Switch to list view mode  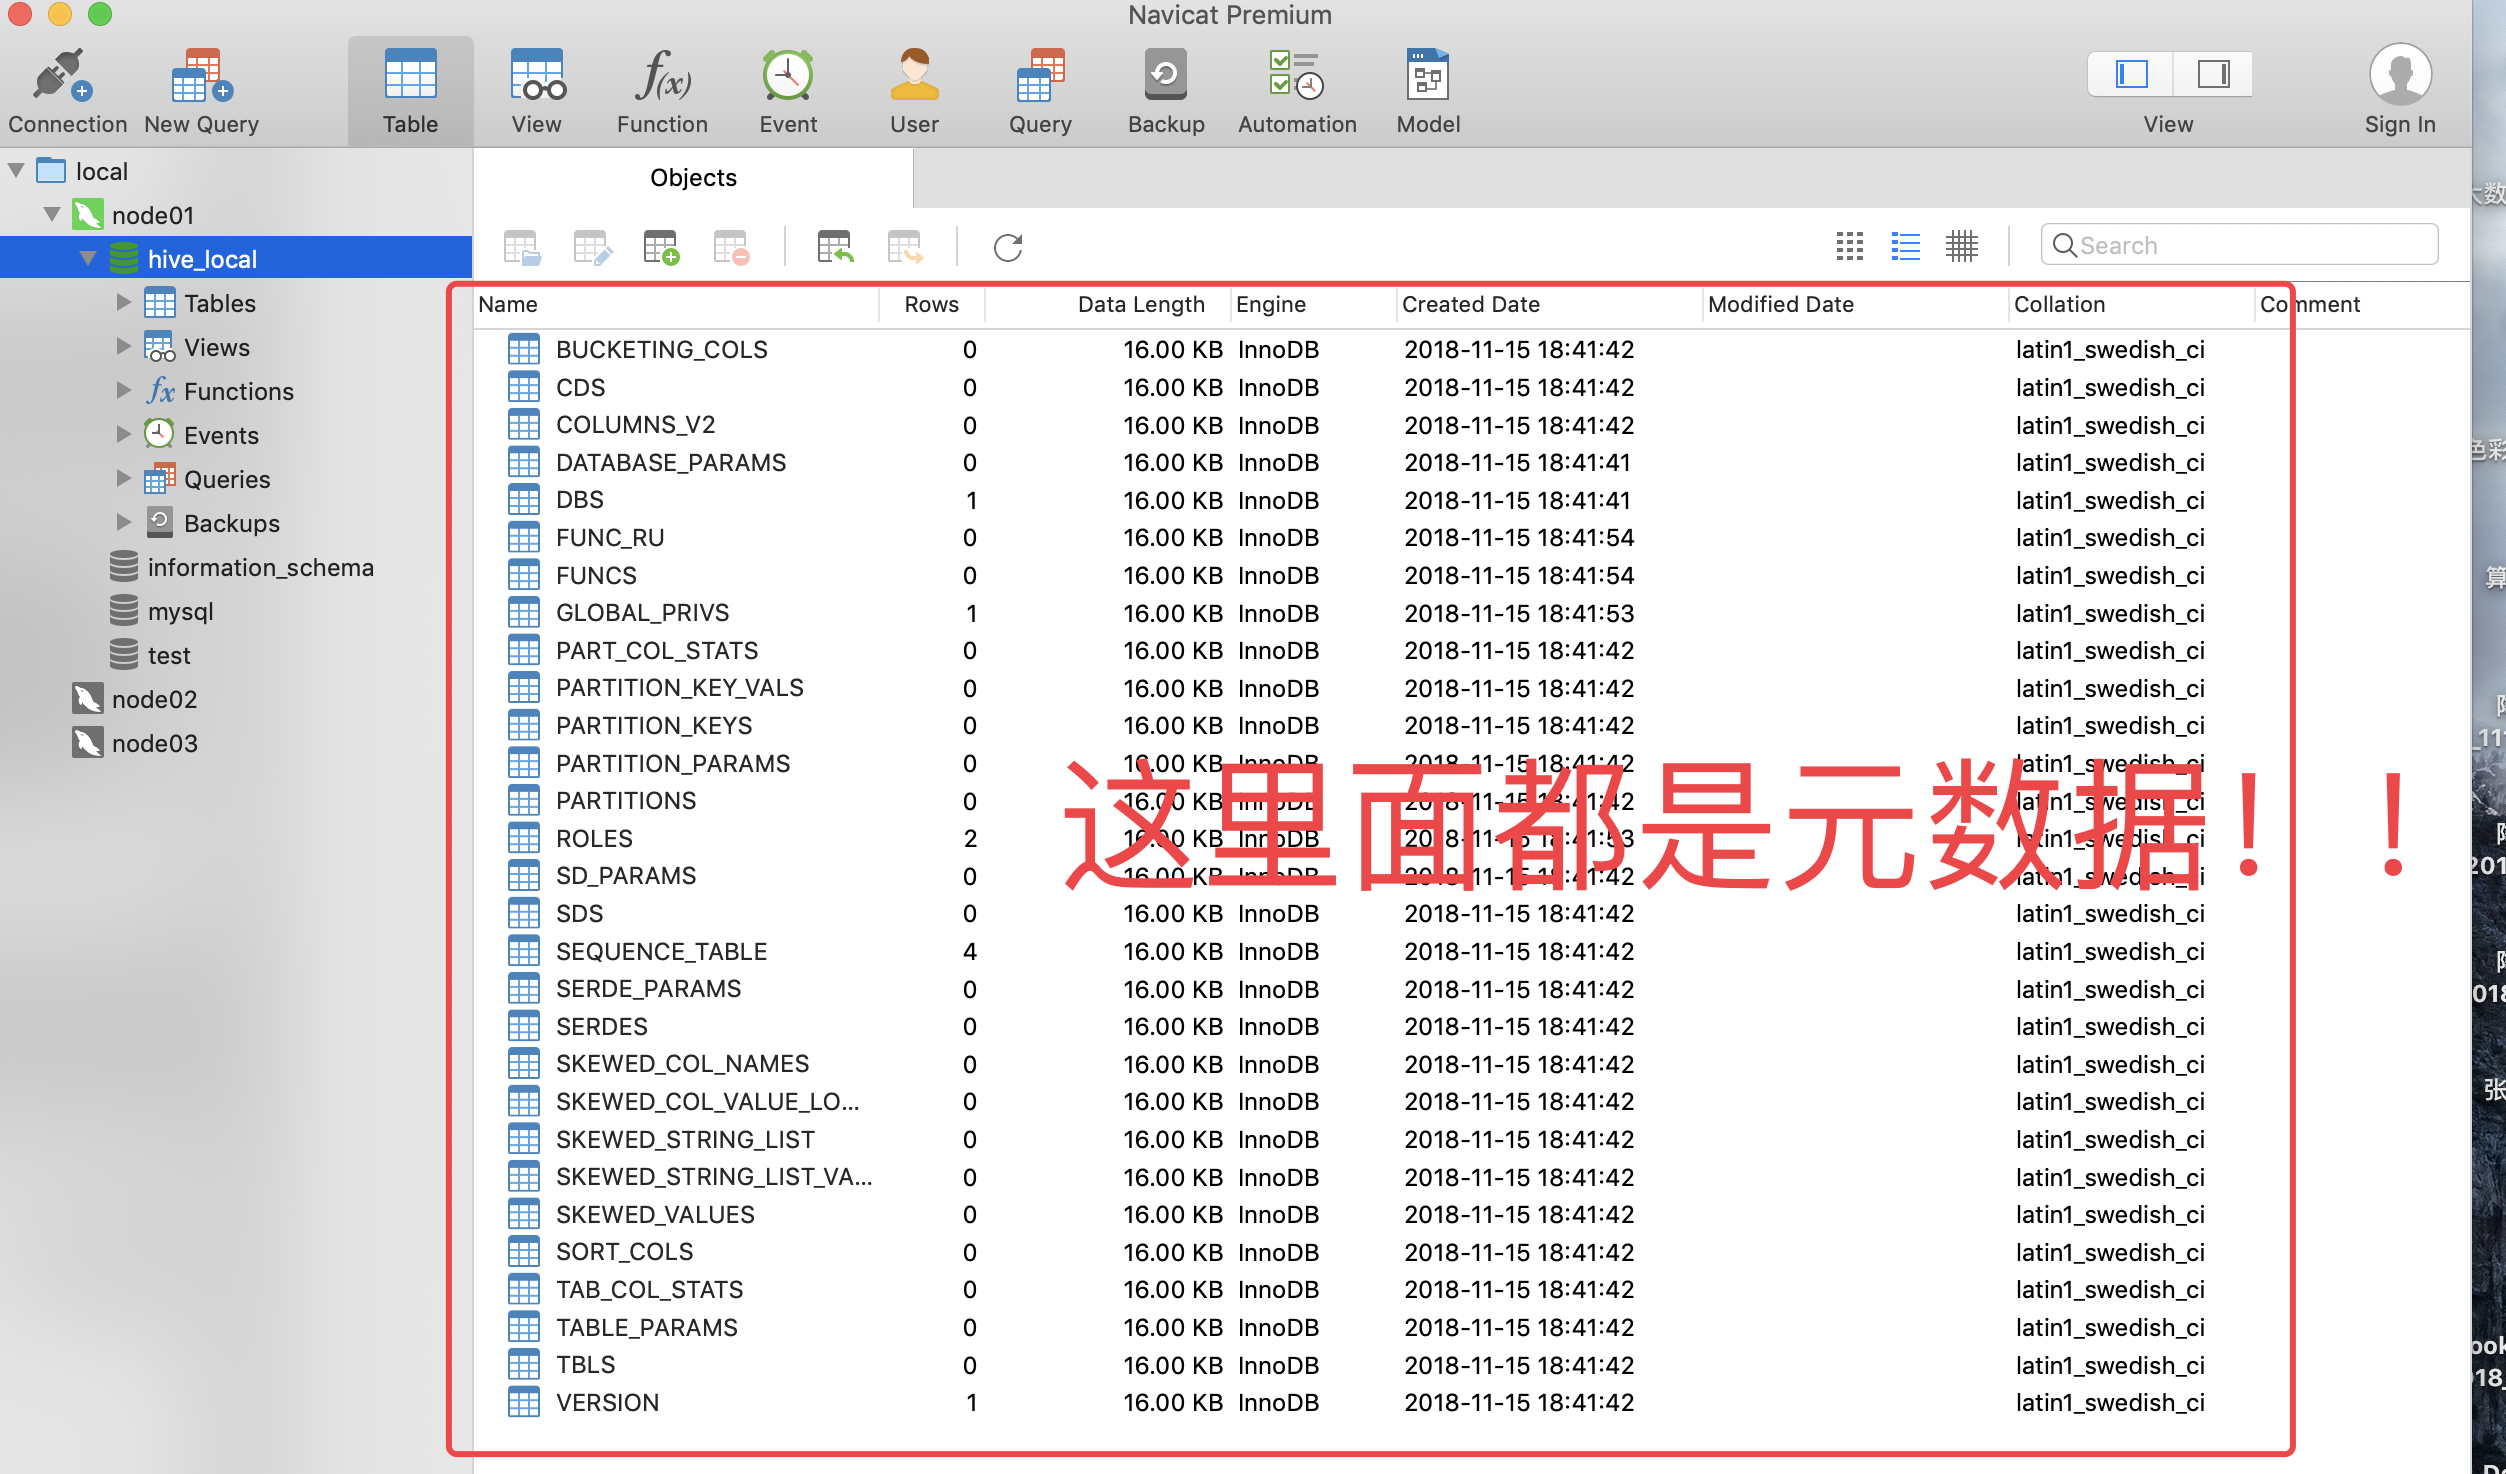click(1905, 246)
